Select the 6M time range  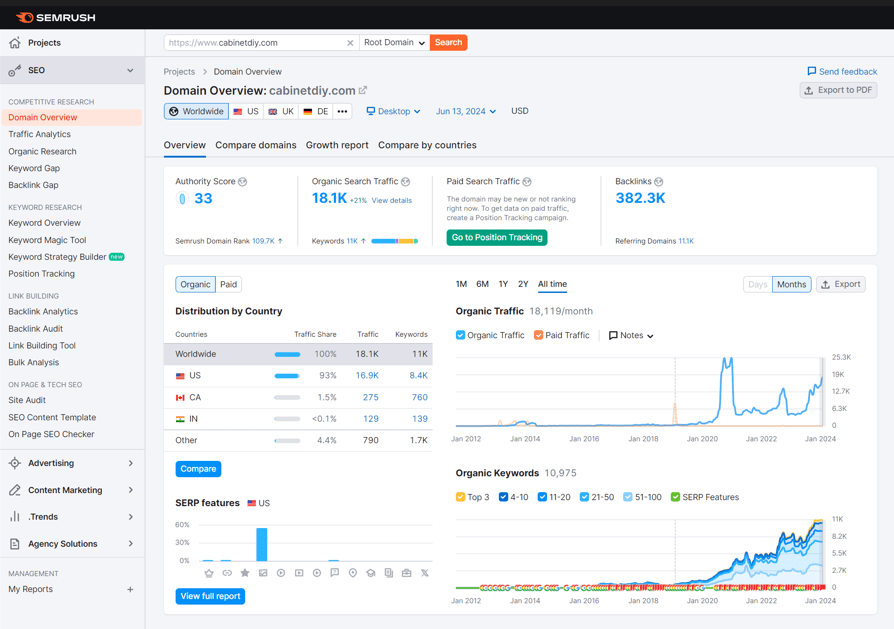[482, 284]
